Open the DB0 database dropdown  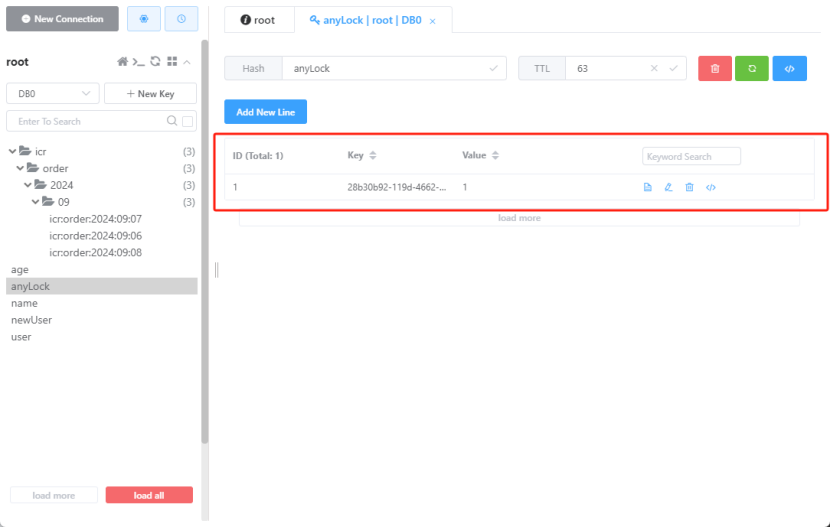[52, 93]
